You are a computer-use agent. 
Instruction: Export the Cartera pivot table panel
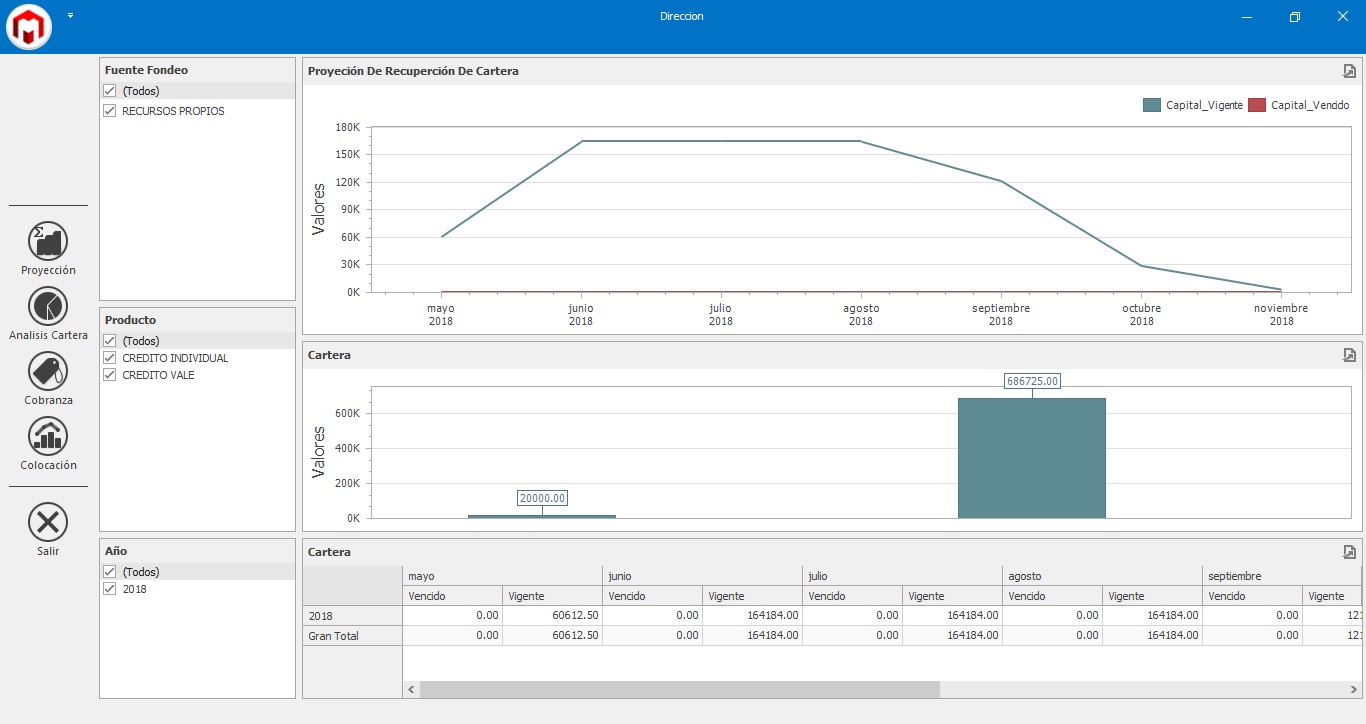(x=1349, y=552)
